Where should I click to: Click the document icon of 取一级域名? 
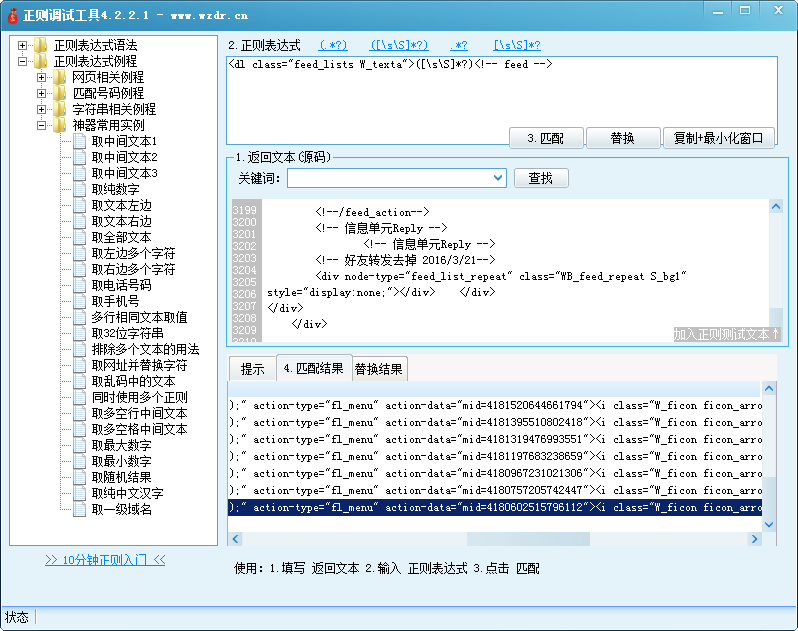(x=79, y=509)
